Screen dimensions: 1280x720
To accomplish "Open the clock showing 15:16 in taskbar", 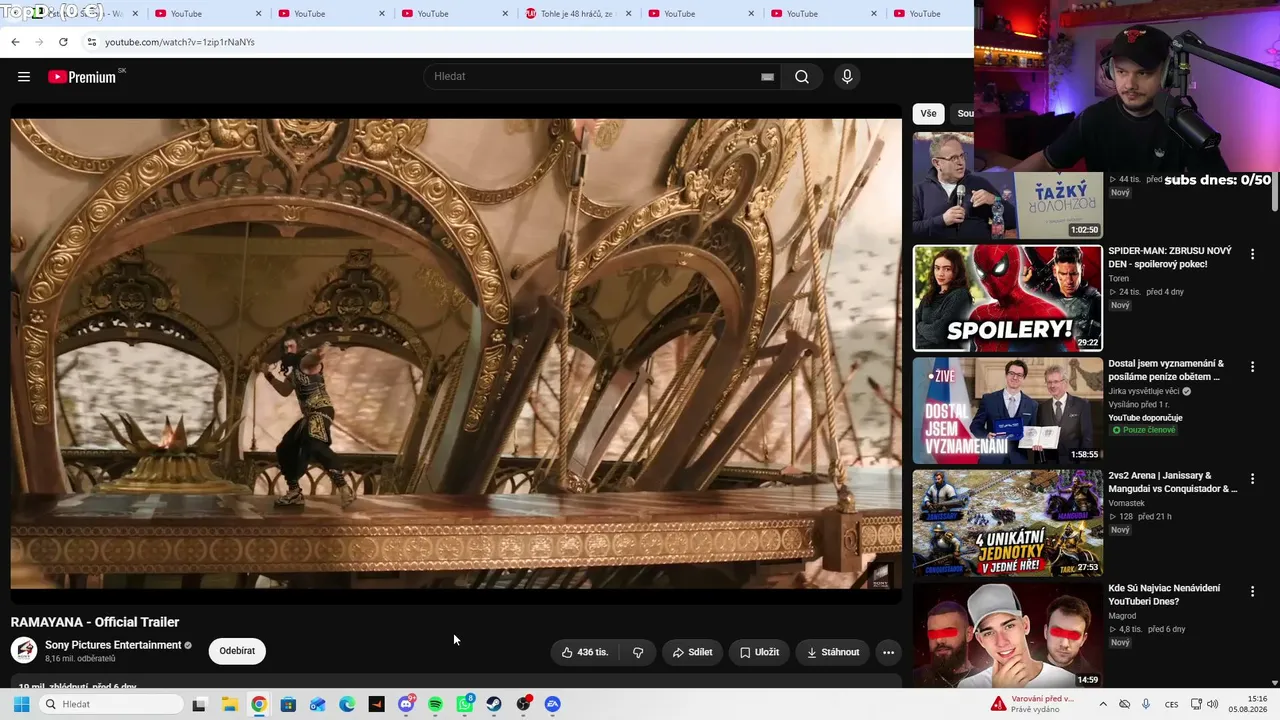I will tap(1249, 704).
